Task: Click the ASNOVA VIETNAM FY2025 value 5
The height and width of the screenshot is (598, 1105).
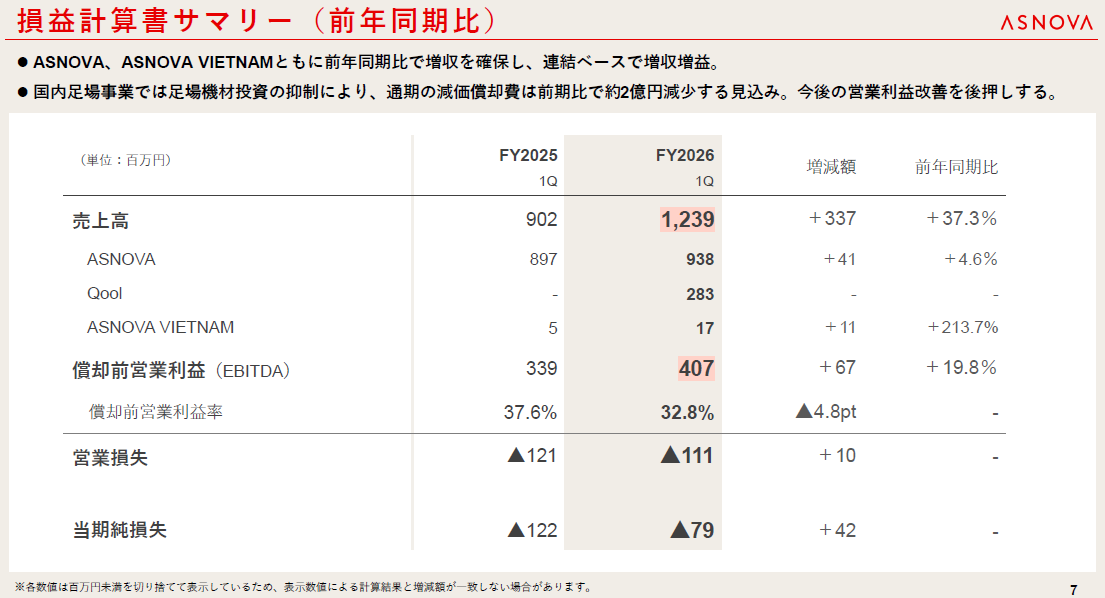Action: pyautogui.click(x=552, y=328)
